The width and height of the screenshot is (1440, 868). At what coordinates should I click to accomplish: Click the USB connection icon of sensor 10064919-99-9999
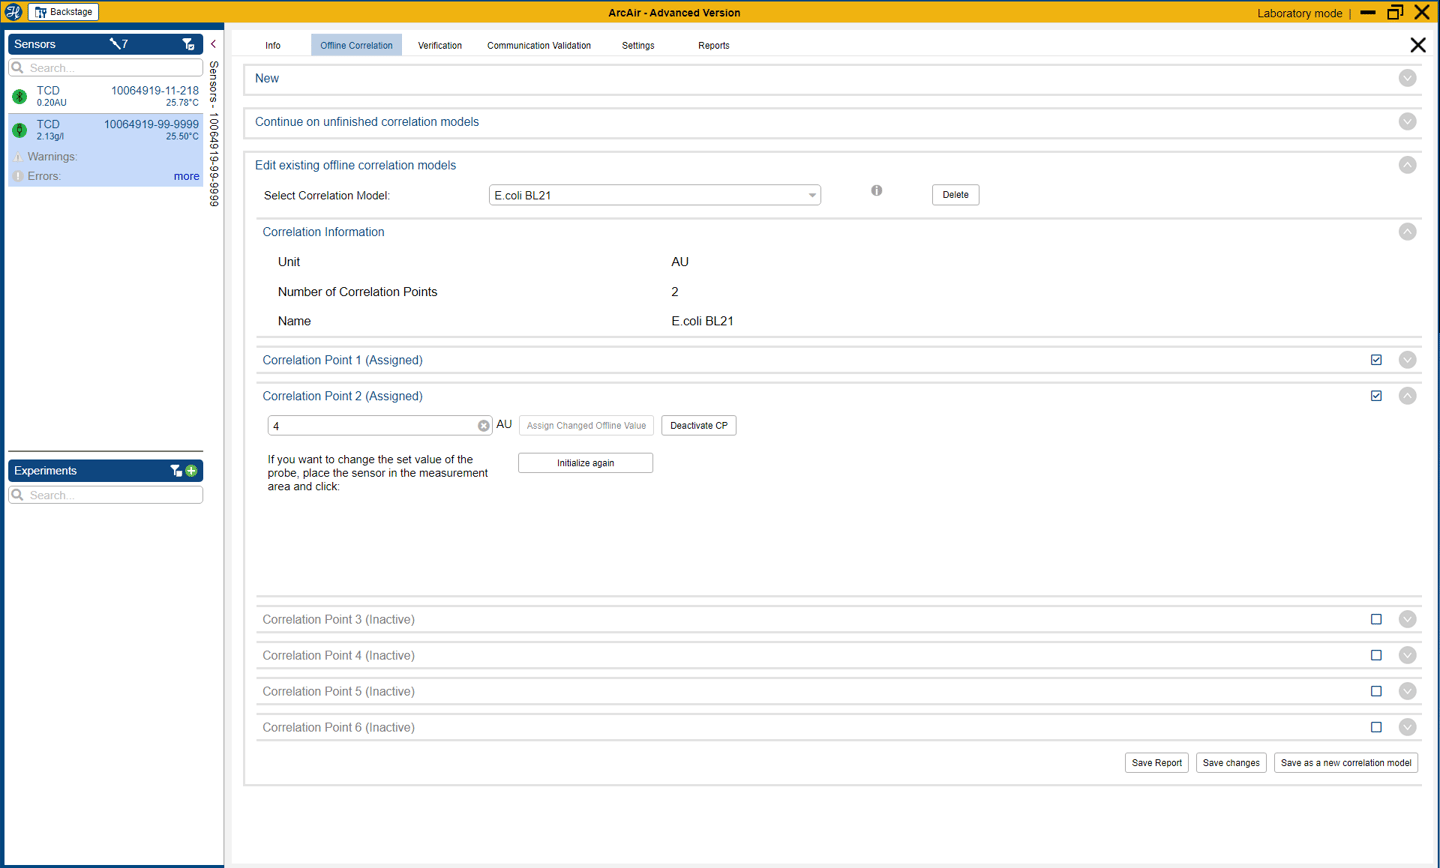tap(19, 130)
